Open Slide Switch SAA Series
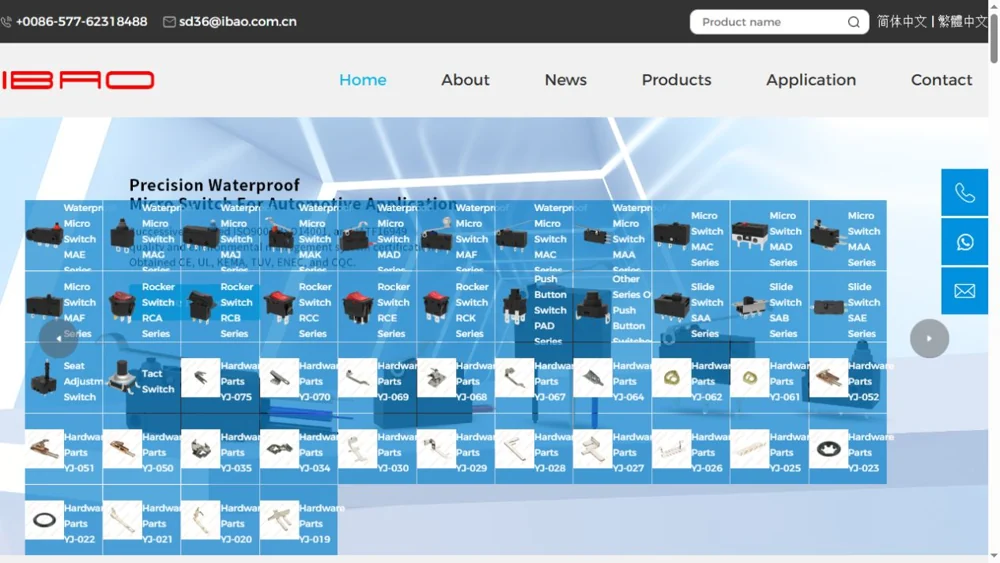This screenshot has height=563, width=1000. [691, 307]
